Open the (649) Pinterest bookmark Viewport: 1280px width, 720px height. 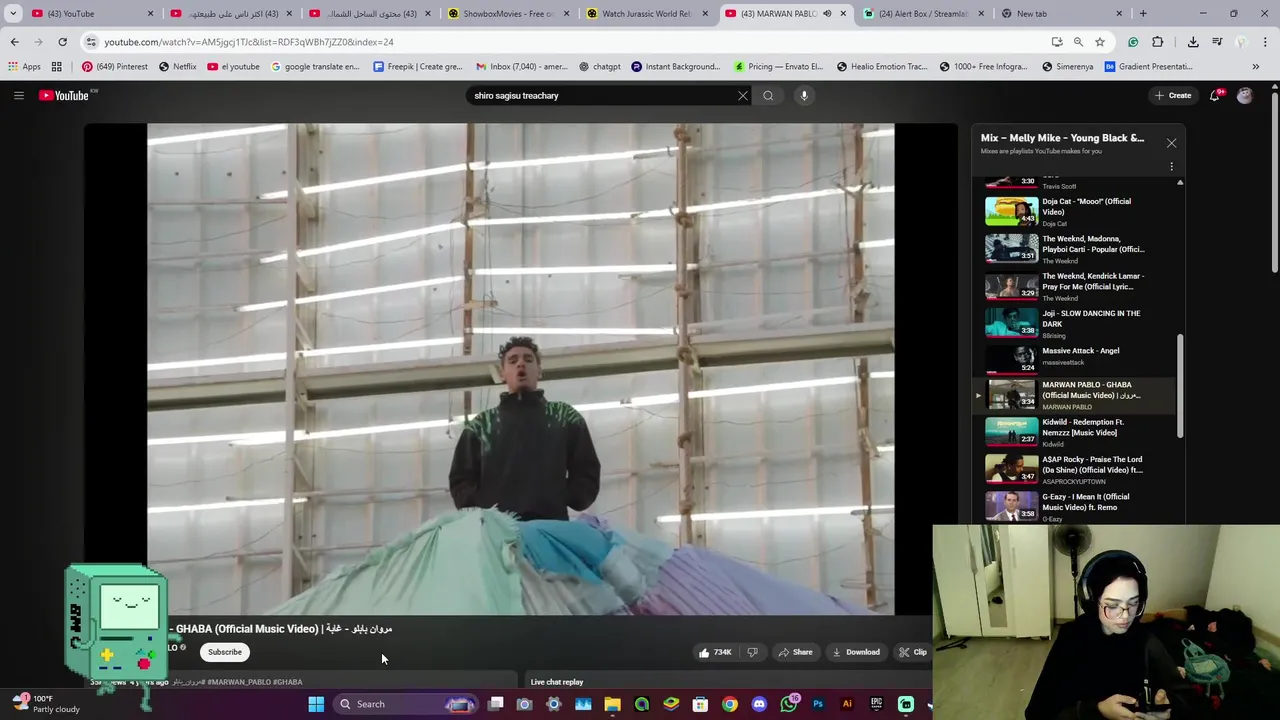coord(115,67)
